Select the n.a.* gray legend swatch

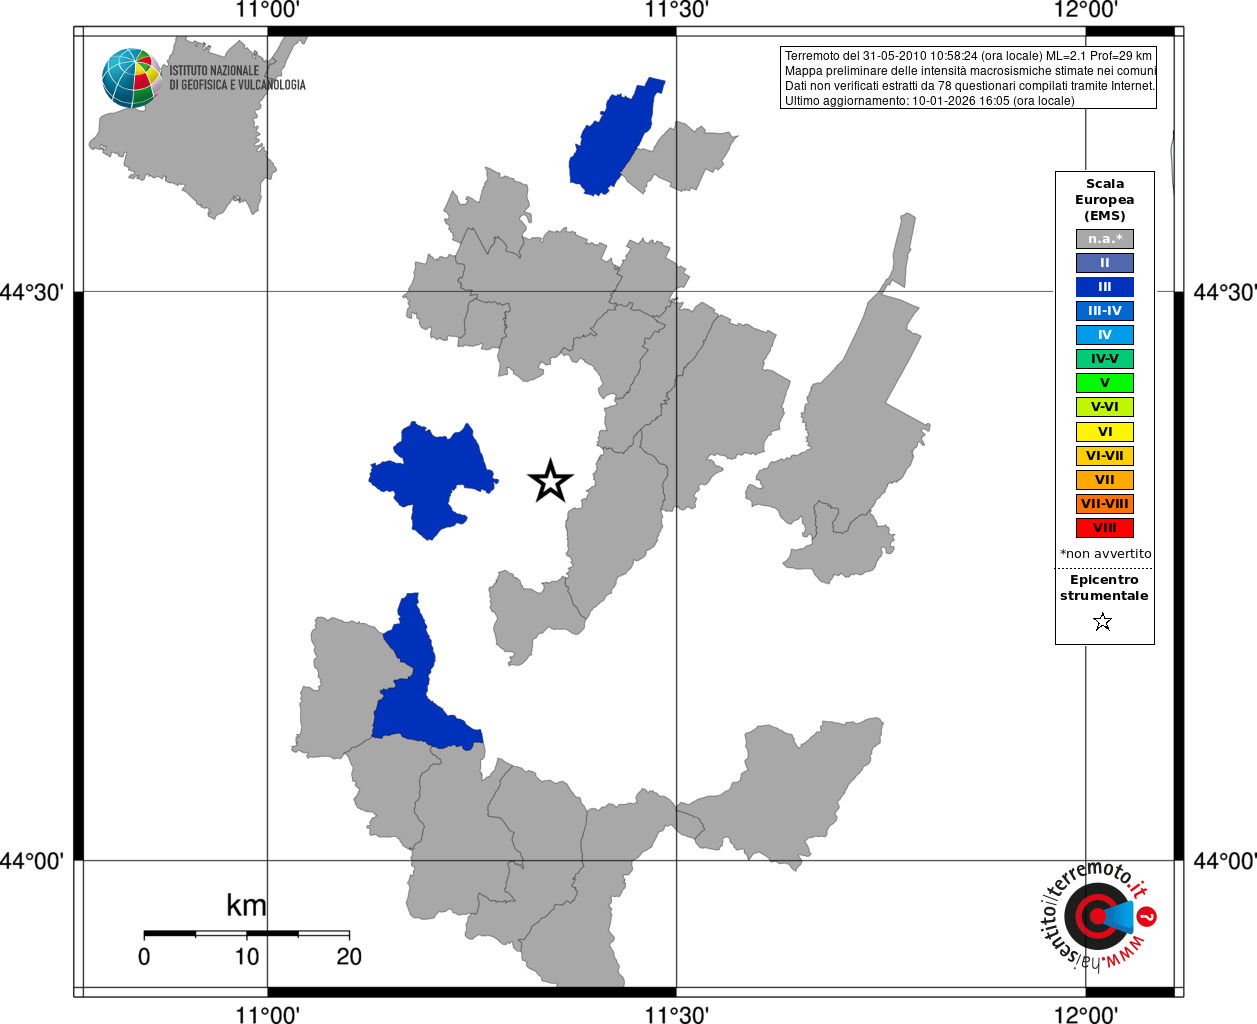point(1105,239)
